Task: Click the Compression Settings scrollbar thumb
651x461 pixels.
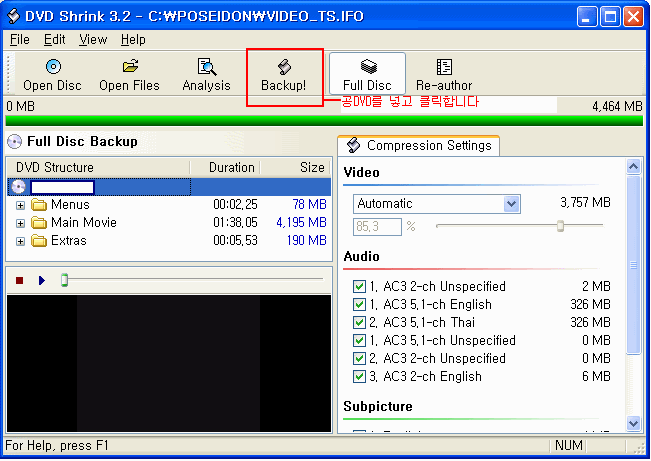Action: pyautogui.click(x=633, y=265)
